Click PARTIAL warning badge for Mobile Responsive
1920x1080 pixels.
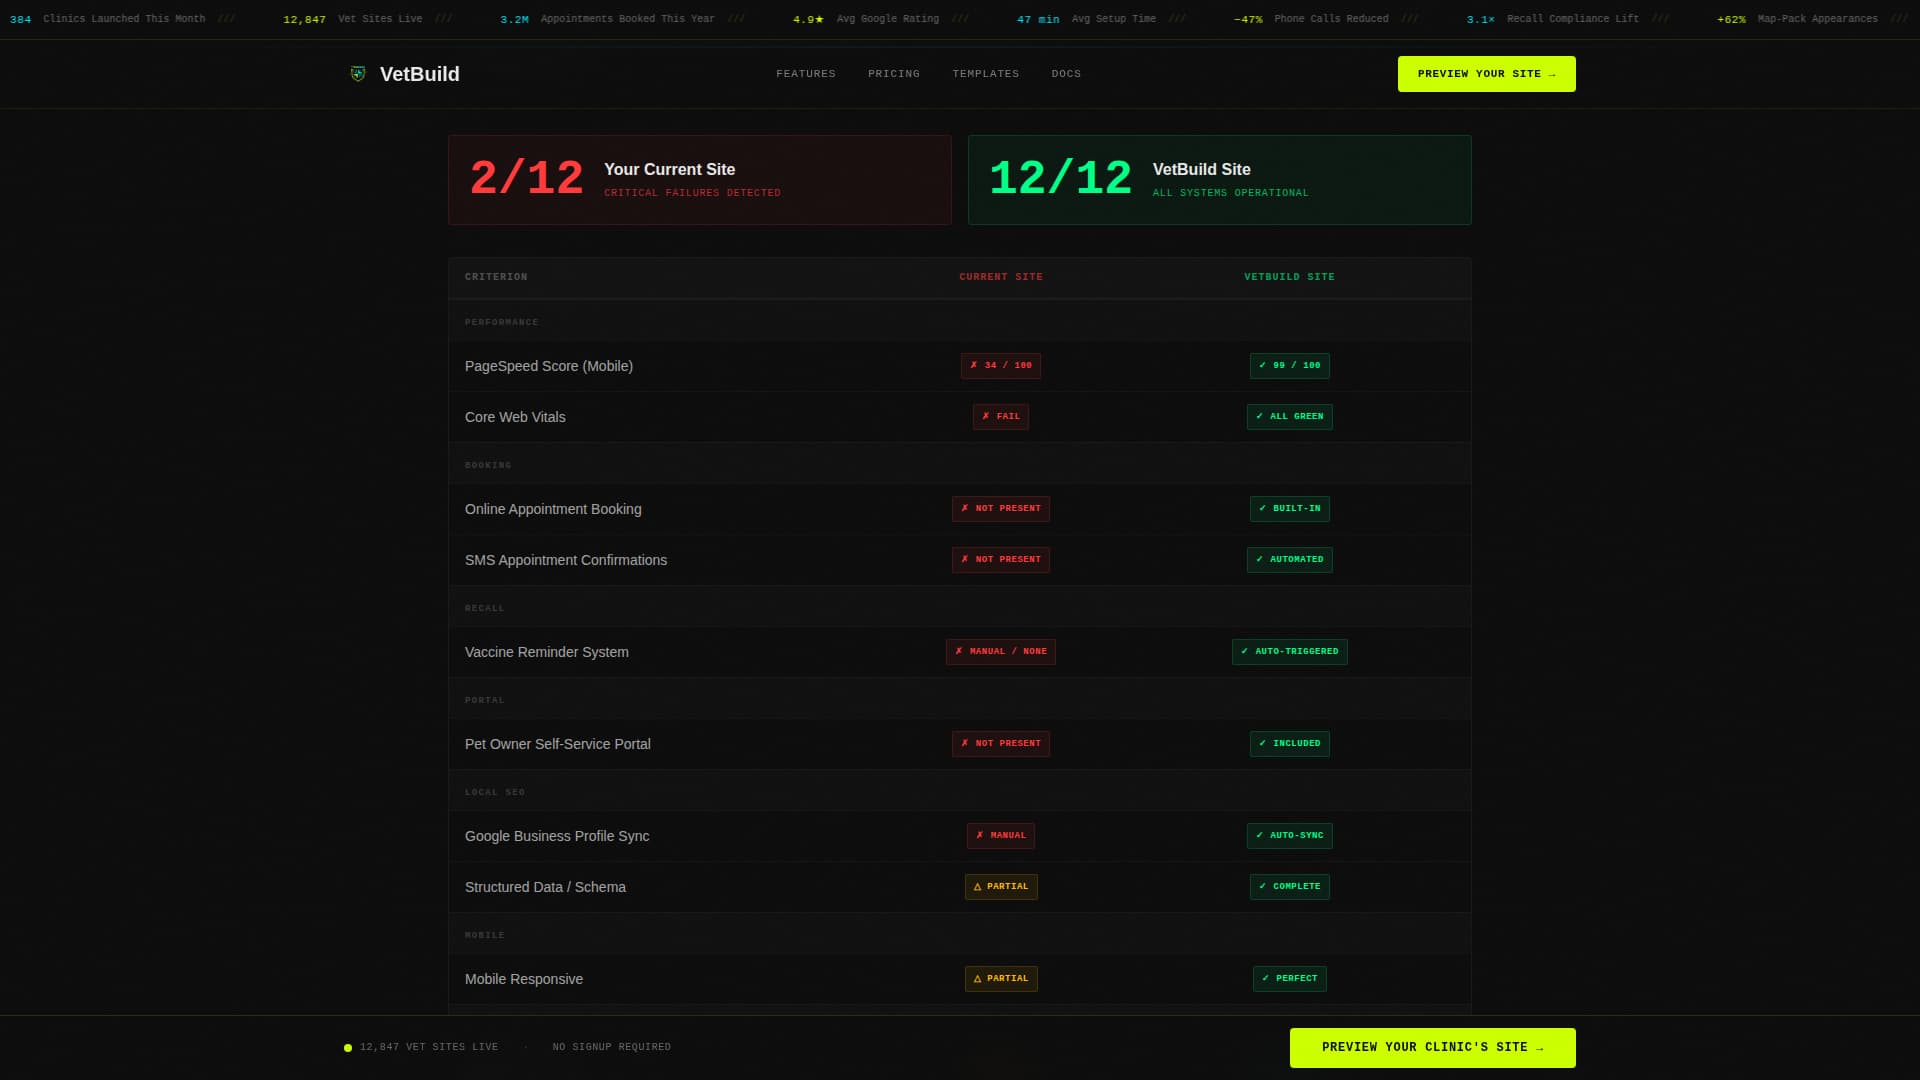point(1001,979)
